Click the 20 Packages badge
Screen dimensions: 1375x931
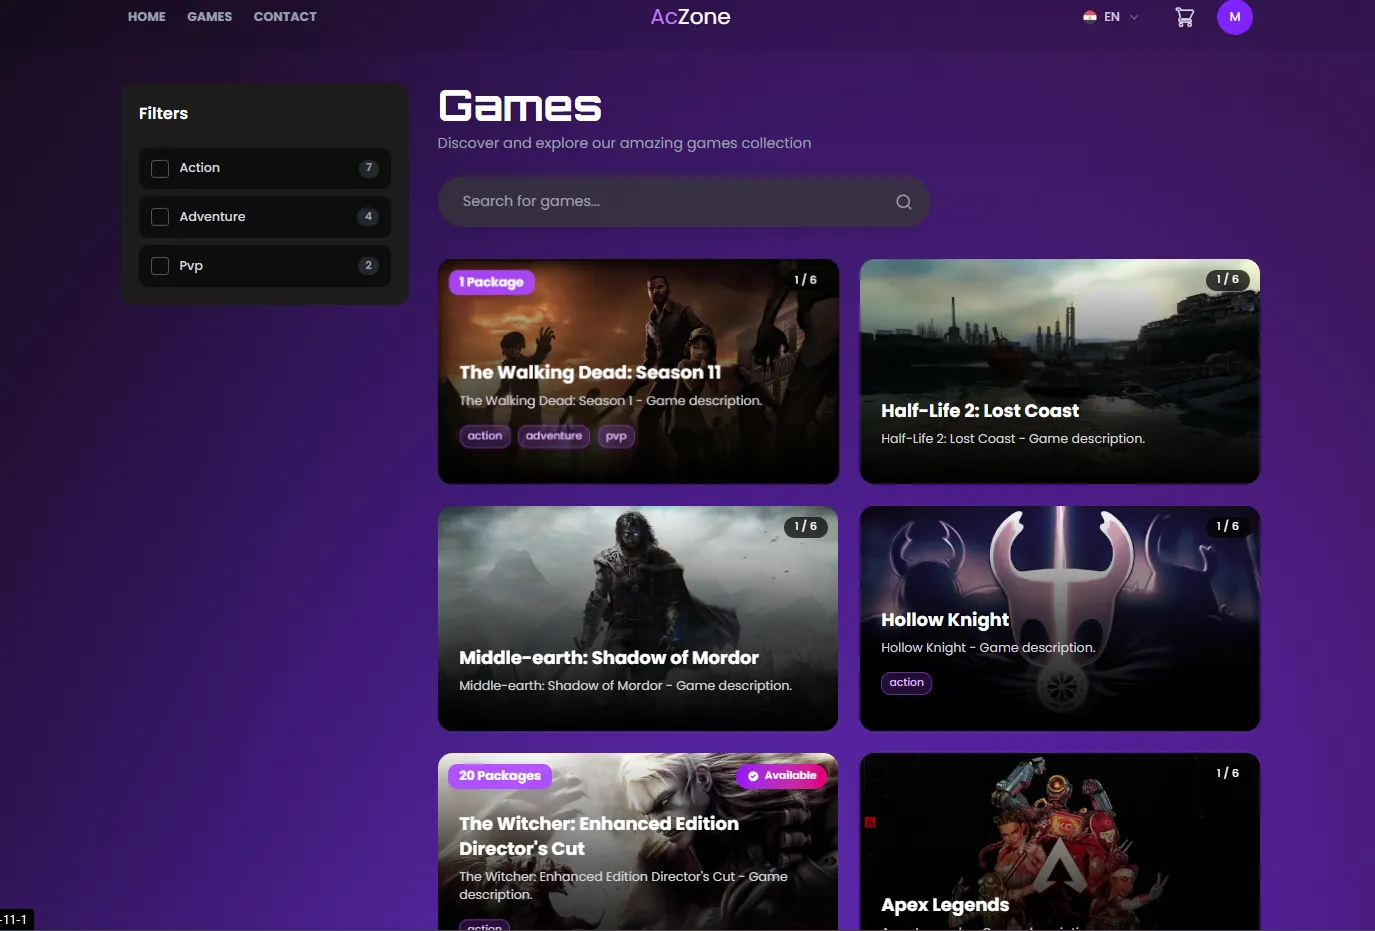click(x=499, y=776)
